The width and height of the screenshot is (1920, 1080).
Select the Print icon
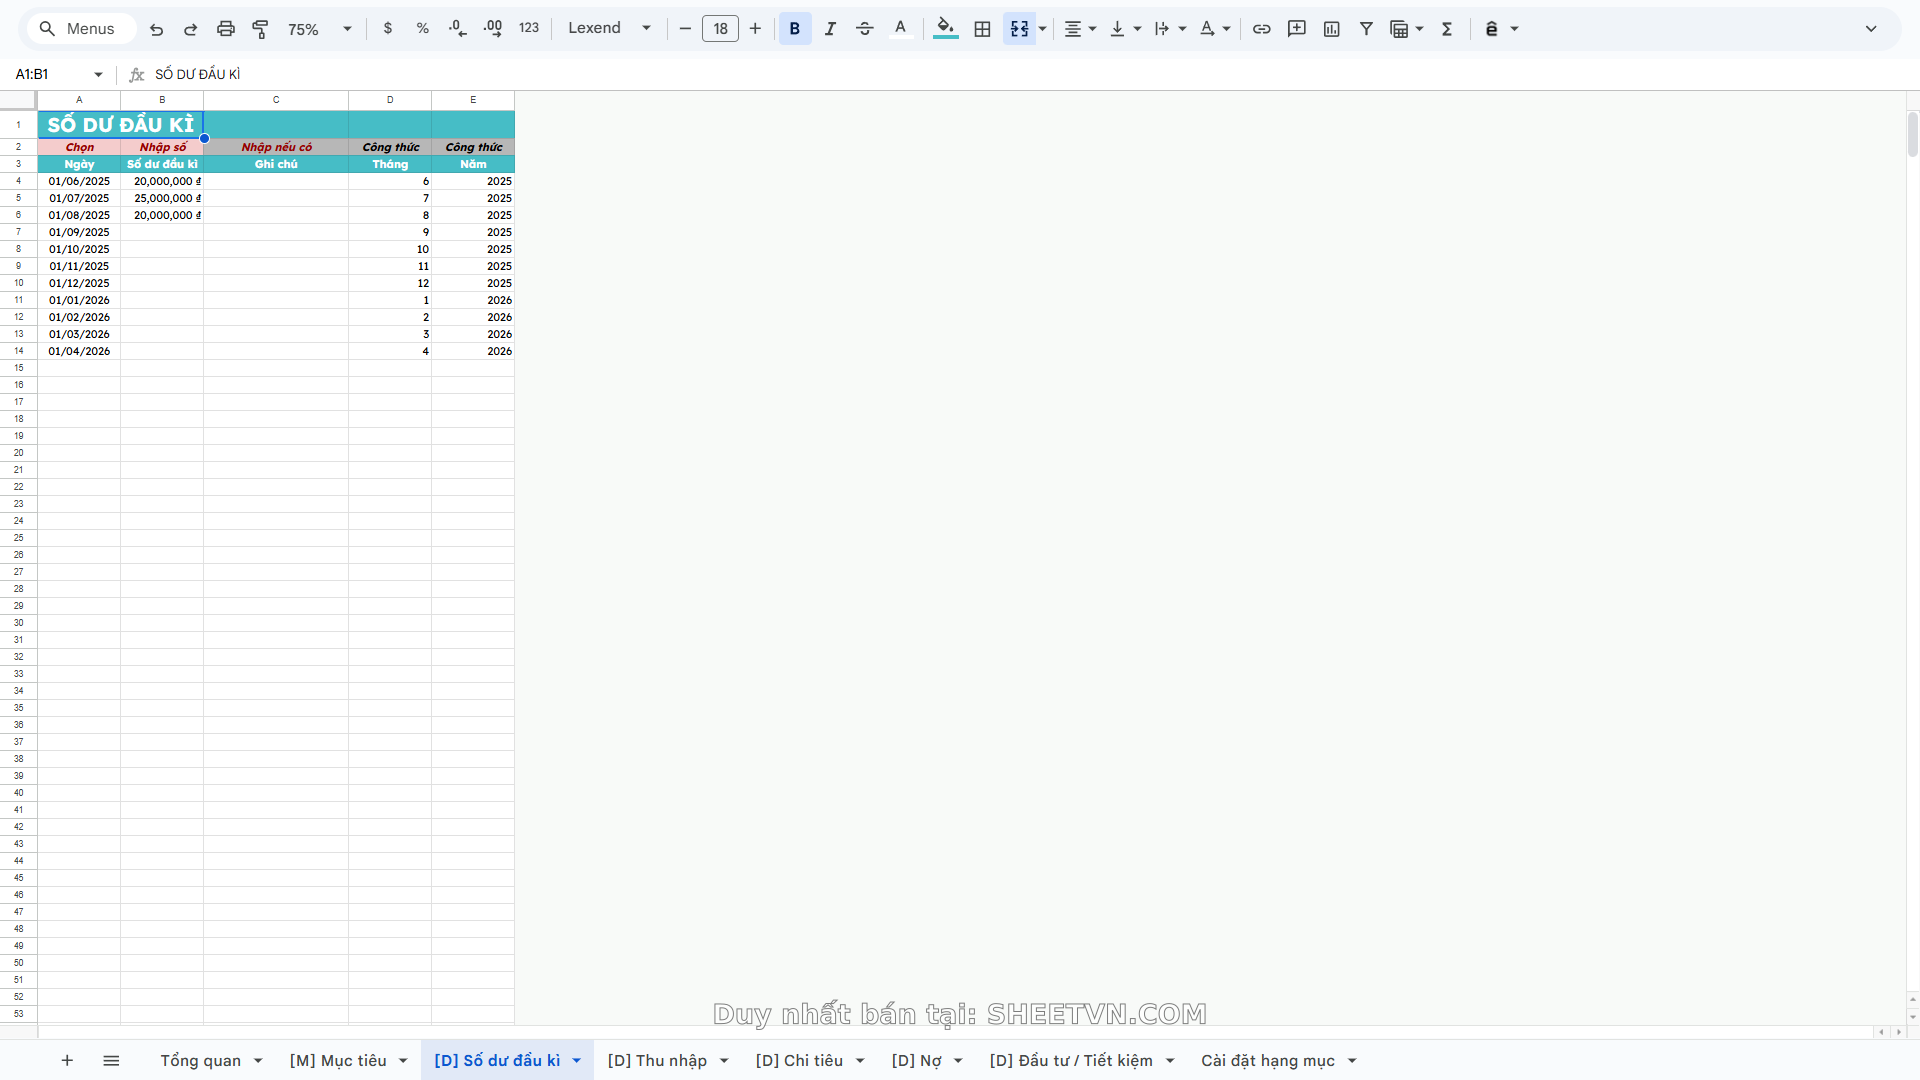click(226, 28)
